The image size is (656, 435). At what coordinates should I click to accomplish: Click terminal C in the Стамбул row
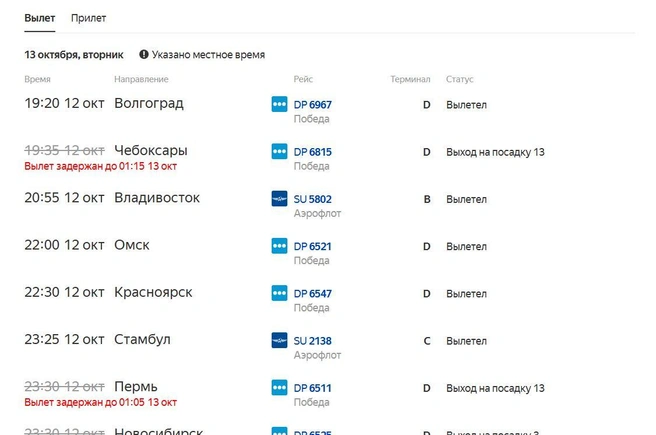(x=427, y=341)
